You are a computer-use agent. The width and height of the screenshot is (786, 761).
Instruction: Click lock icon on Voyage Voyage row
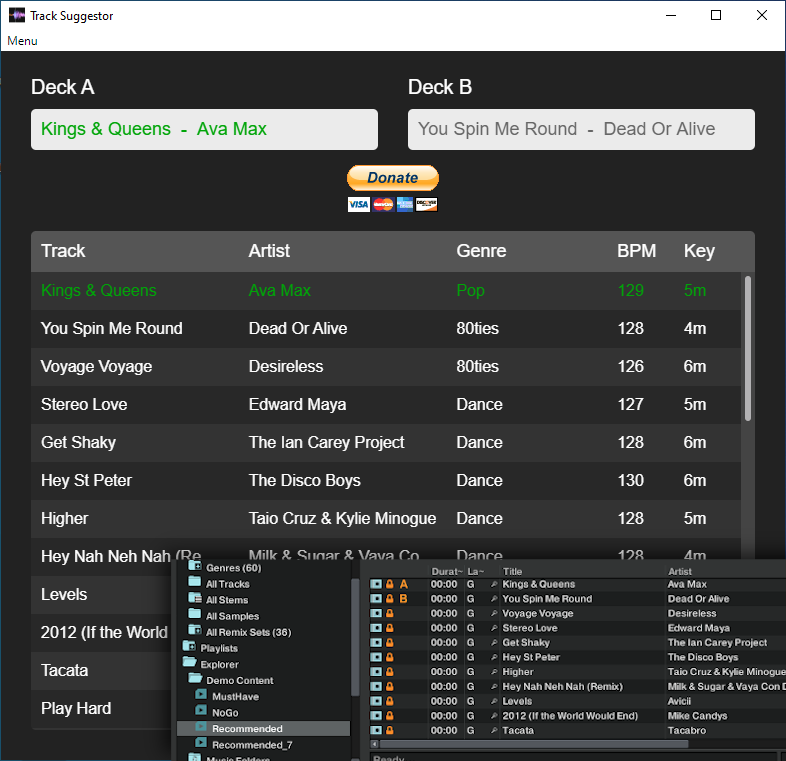pos(389,613)
